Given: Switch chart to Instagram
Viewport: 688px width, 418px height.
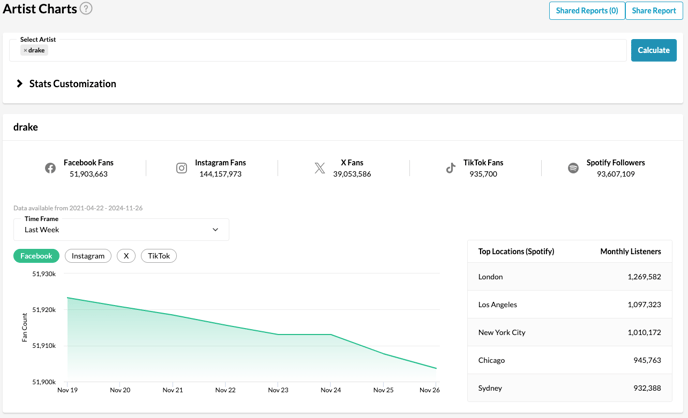Looking at the screenshot, I should click(x=88, y=256).
